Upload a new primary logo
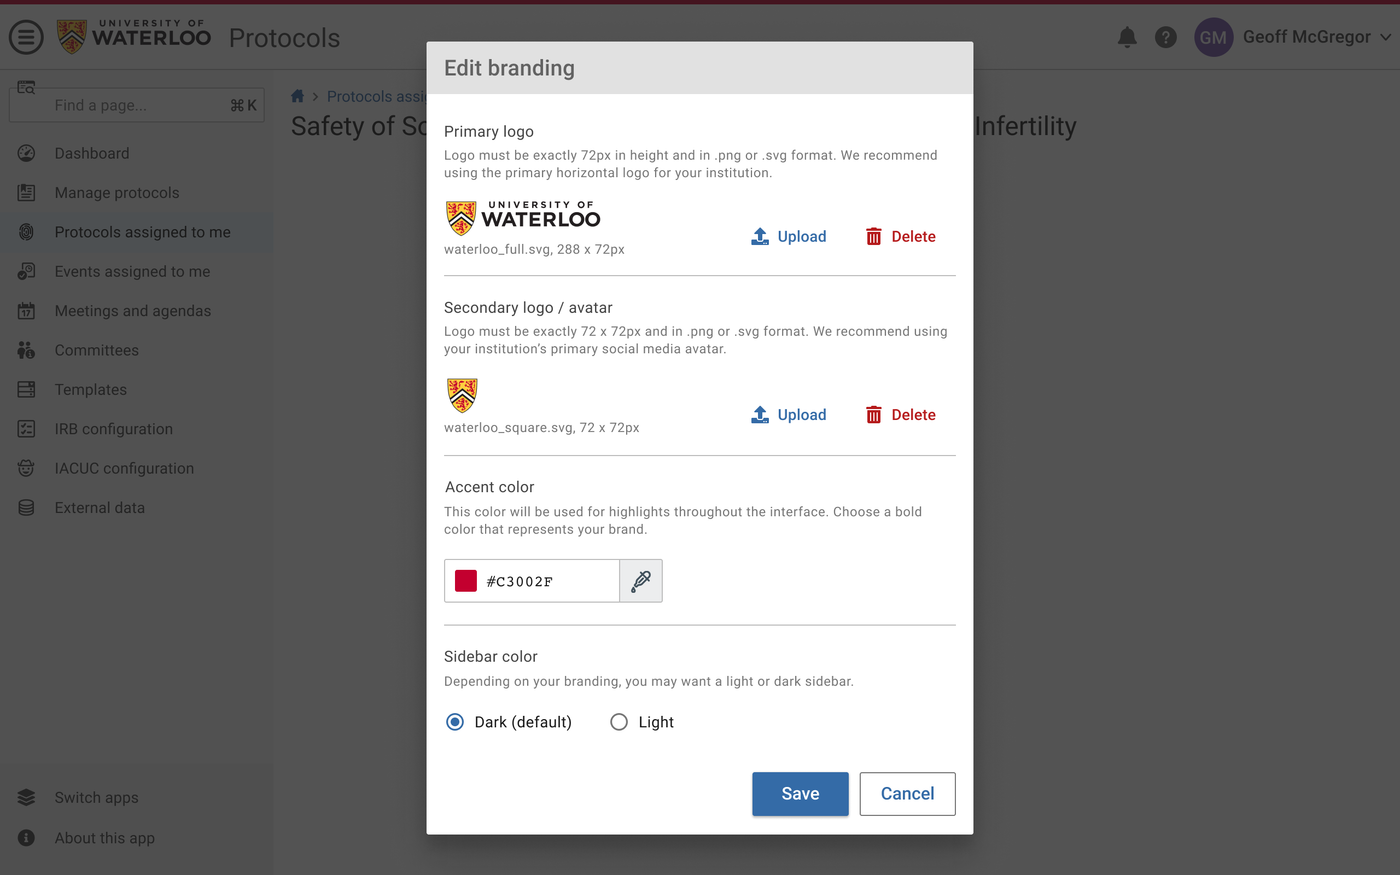 pyautogui.click(x=789, y=236)
